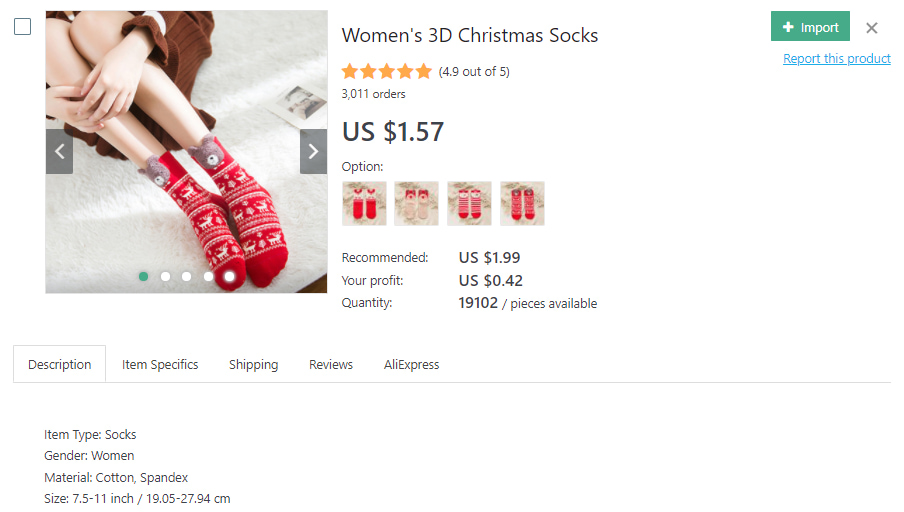Close the product details panel
904x512 pixels.
872,28
